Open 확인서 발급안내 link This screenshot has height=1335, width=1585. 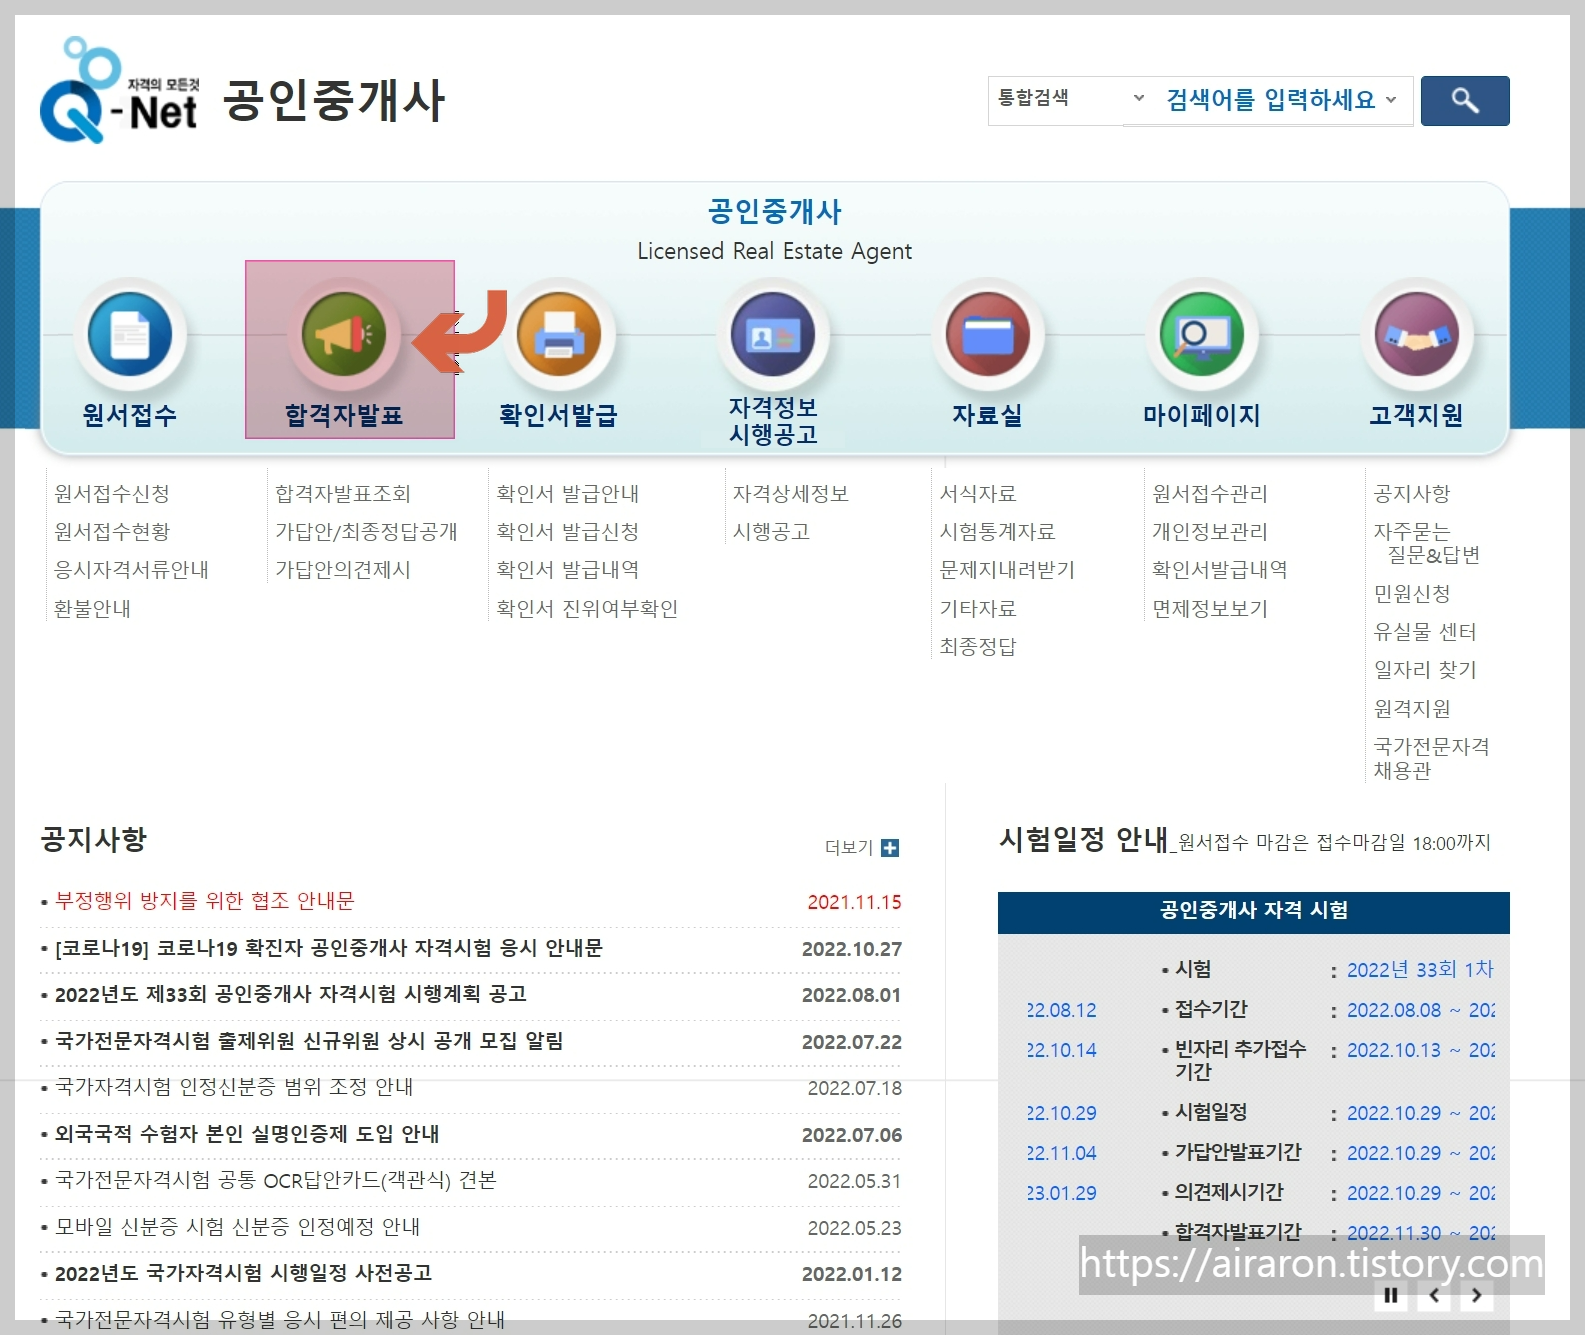pyautogui.click(x=567, y=493)
